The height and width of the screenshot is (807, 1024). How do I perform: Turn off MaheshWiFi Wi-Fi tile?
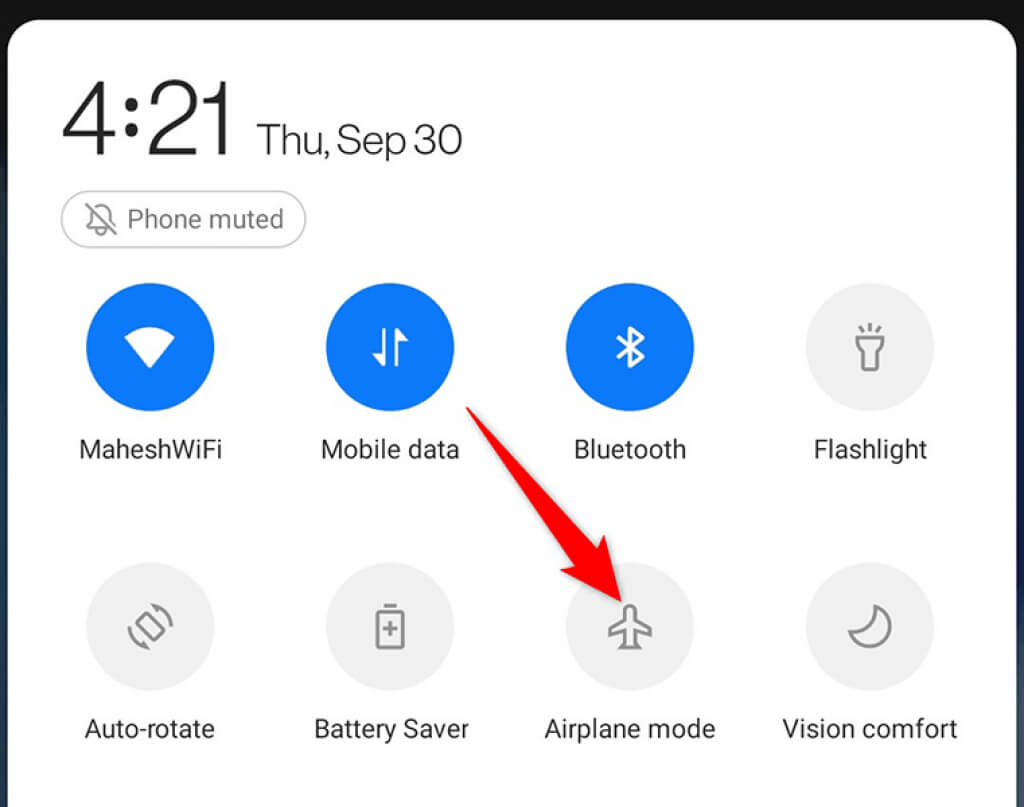tap(150, 347)
